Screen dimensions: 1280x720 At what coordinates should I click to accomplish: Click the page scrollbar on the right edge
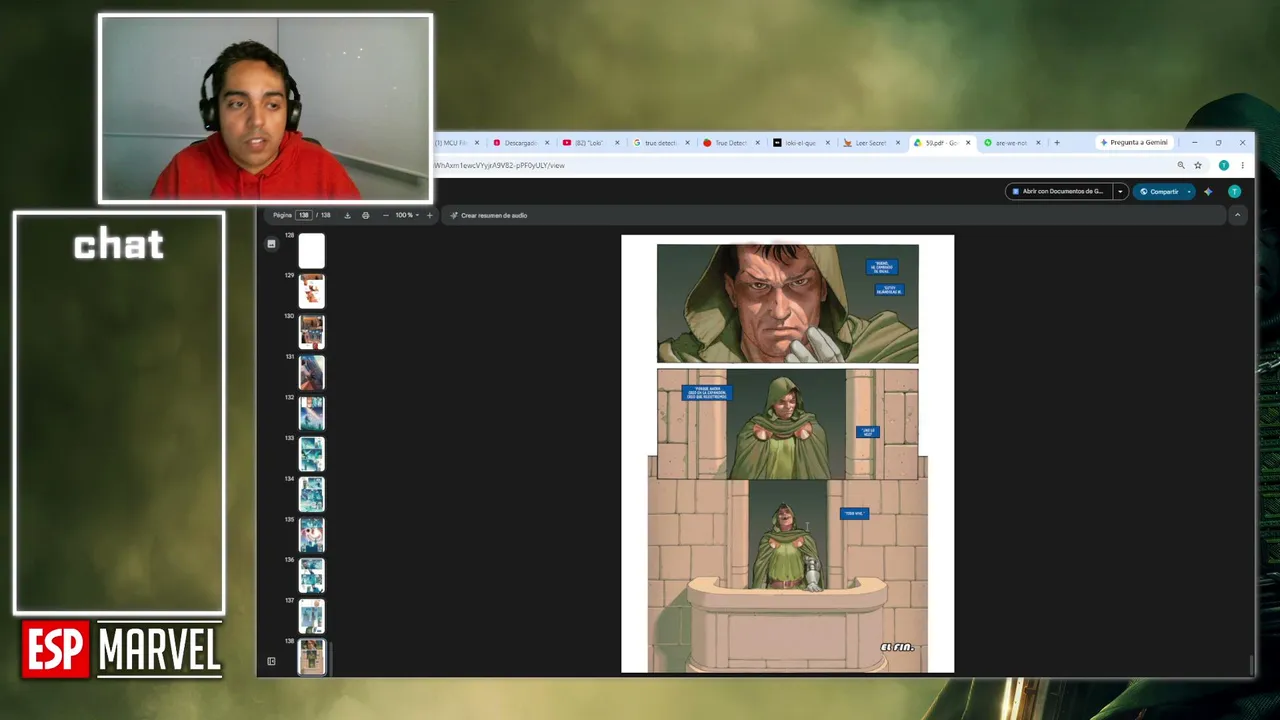[1250, 664]
